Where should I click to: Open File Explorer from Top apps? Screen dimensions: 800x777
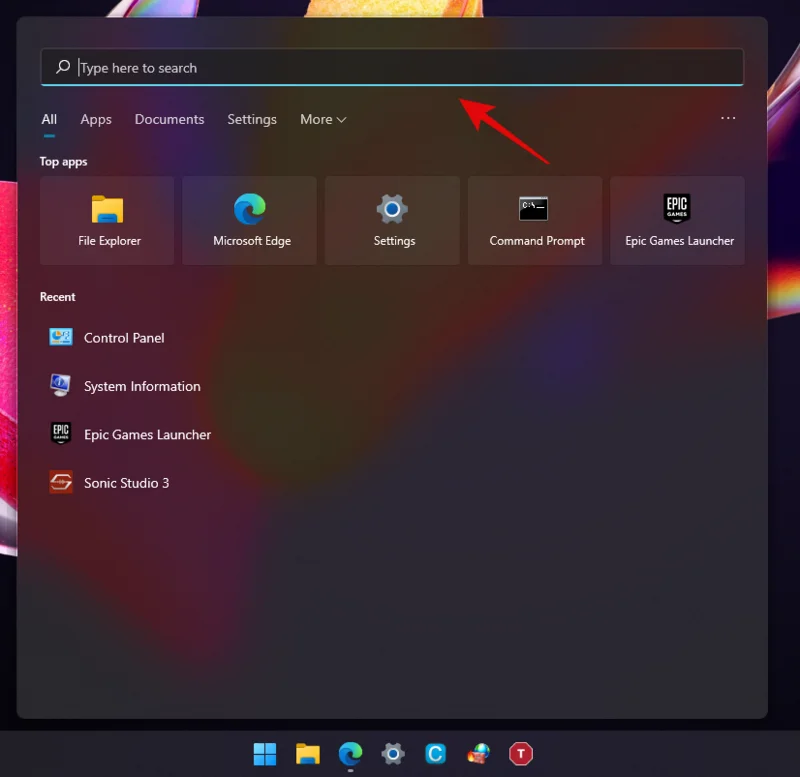point(106,220)
